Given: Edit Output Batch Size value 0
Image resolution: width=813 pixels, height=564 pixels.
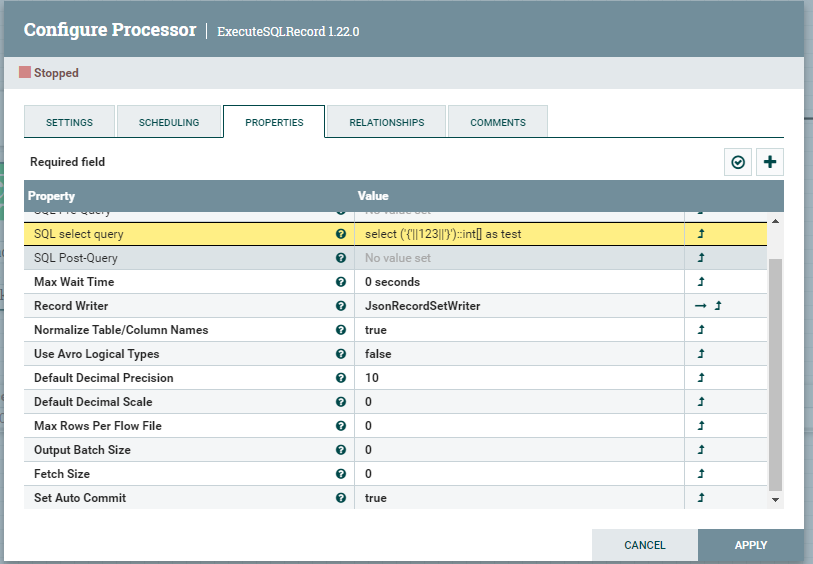Looking at the screenshot, I should 520,449.
